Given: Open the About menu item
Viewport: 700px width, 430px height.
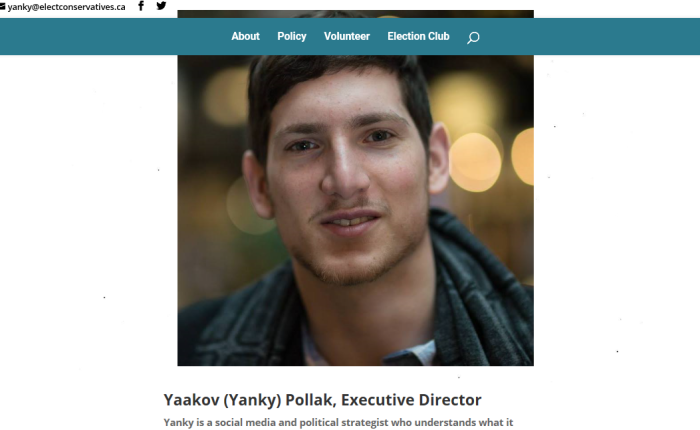Looking at the screenshot, I should coord(245,37).
